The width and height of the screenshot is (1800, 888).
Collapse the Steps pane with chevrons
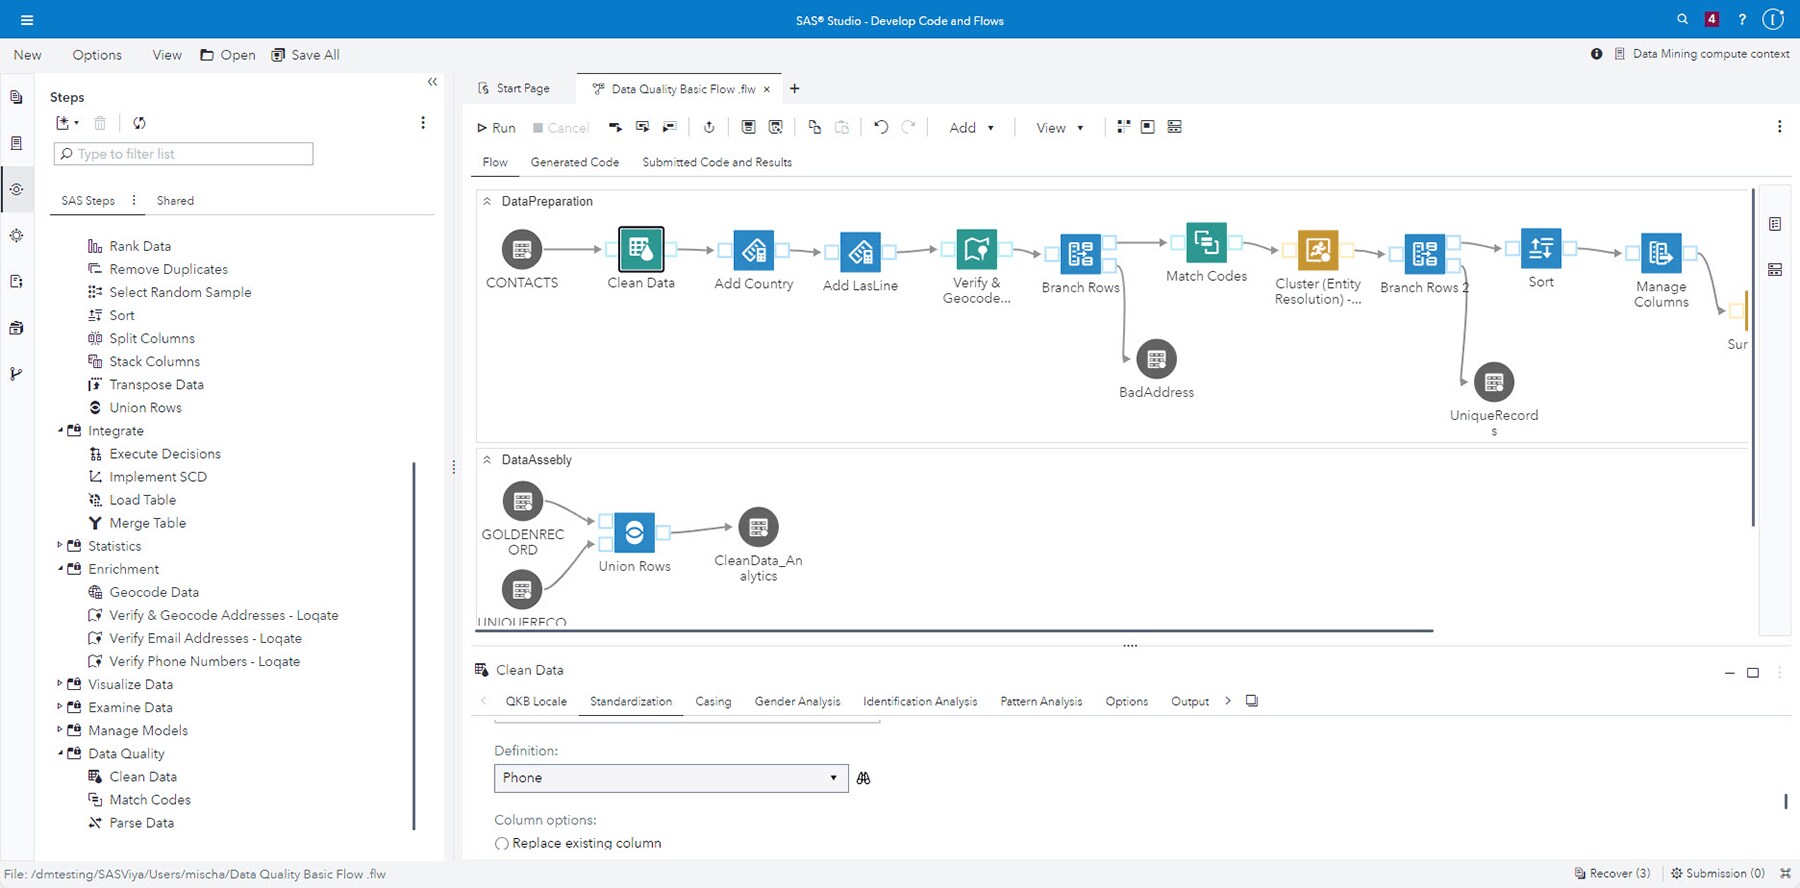(x=432, y=82)
